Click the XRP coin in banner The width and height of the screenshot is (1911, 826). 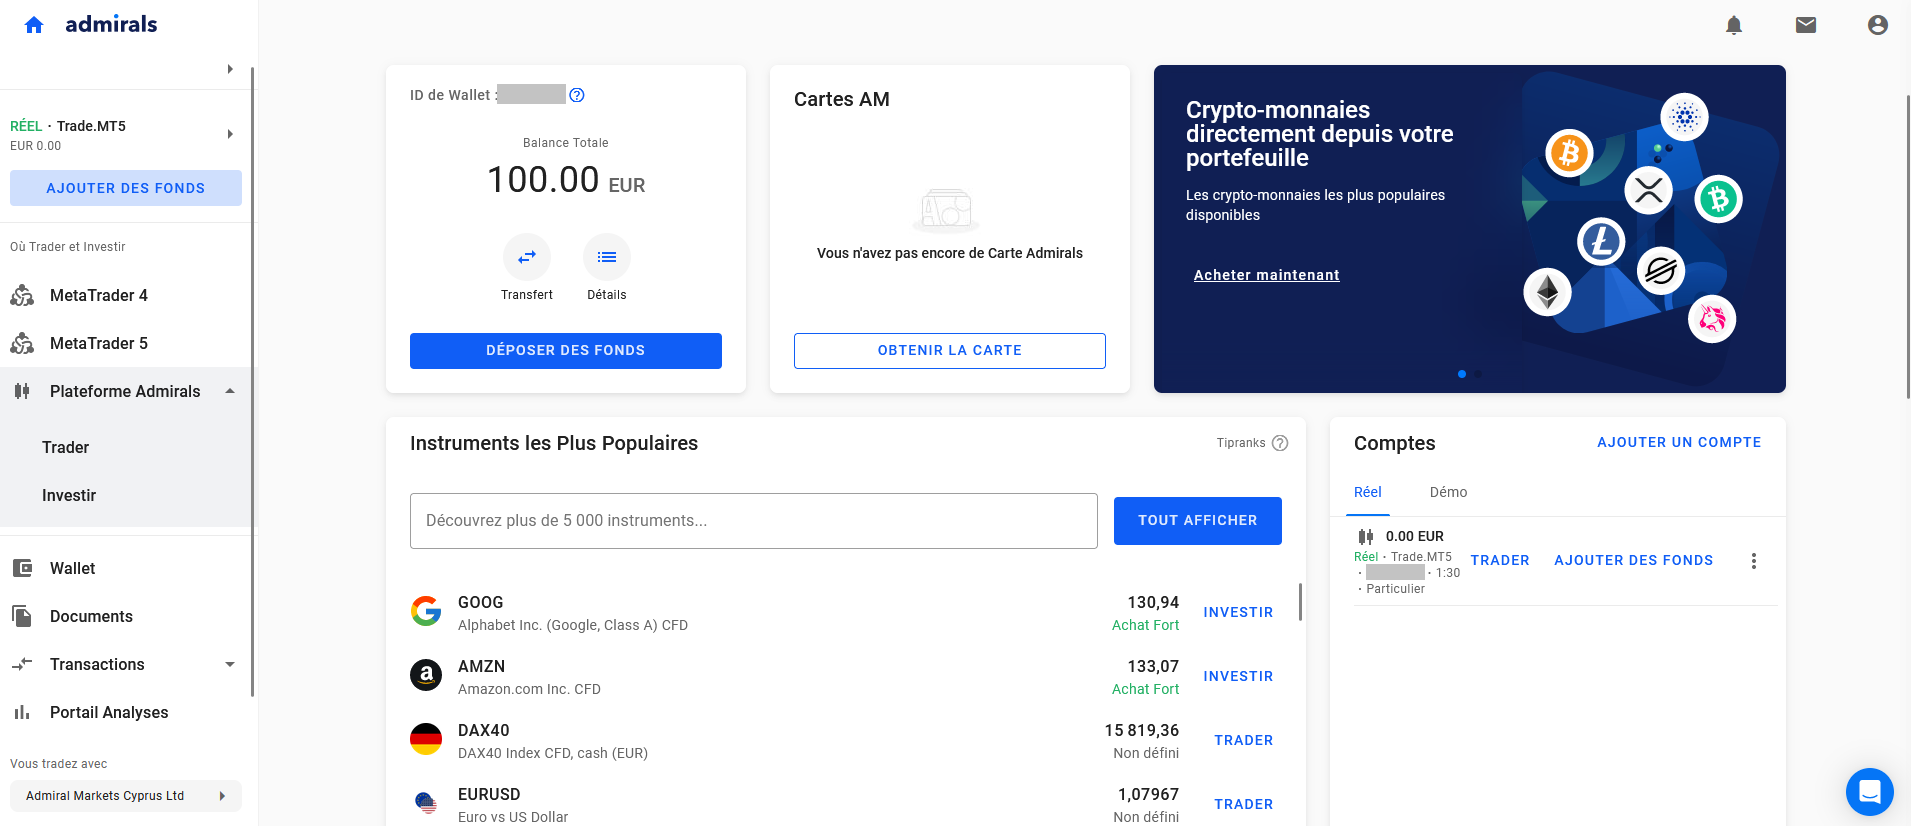(x=1649, y=190)
